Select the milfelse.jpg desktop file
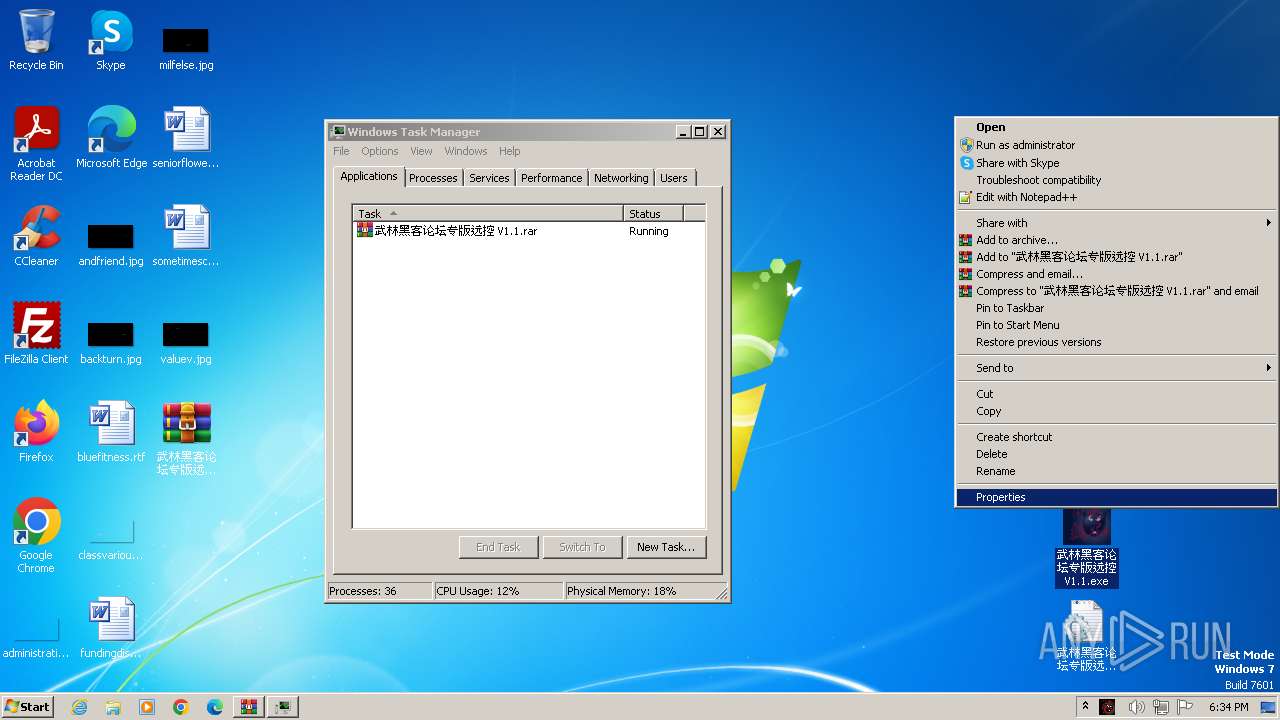 (x=186, y=48)
